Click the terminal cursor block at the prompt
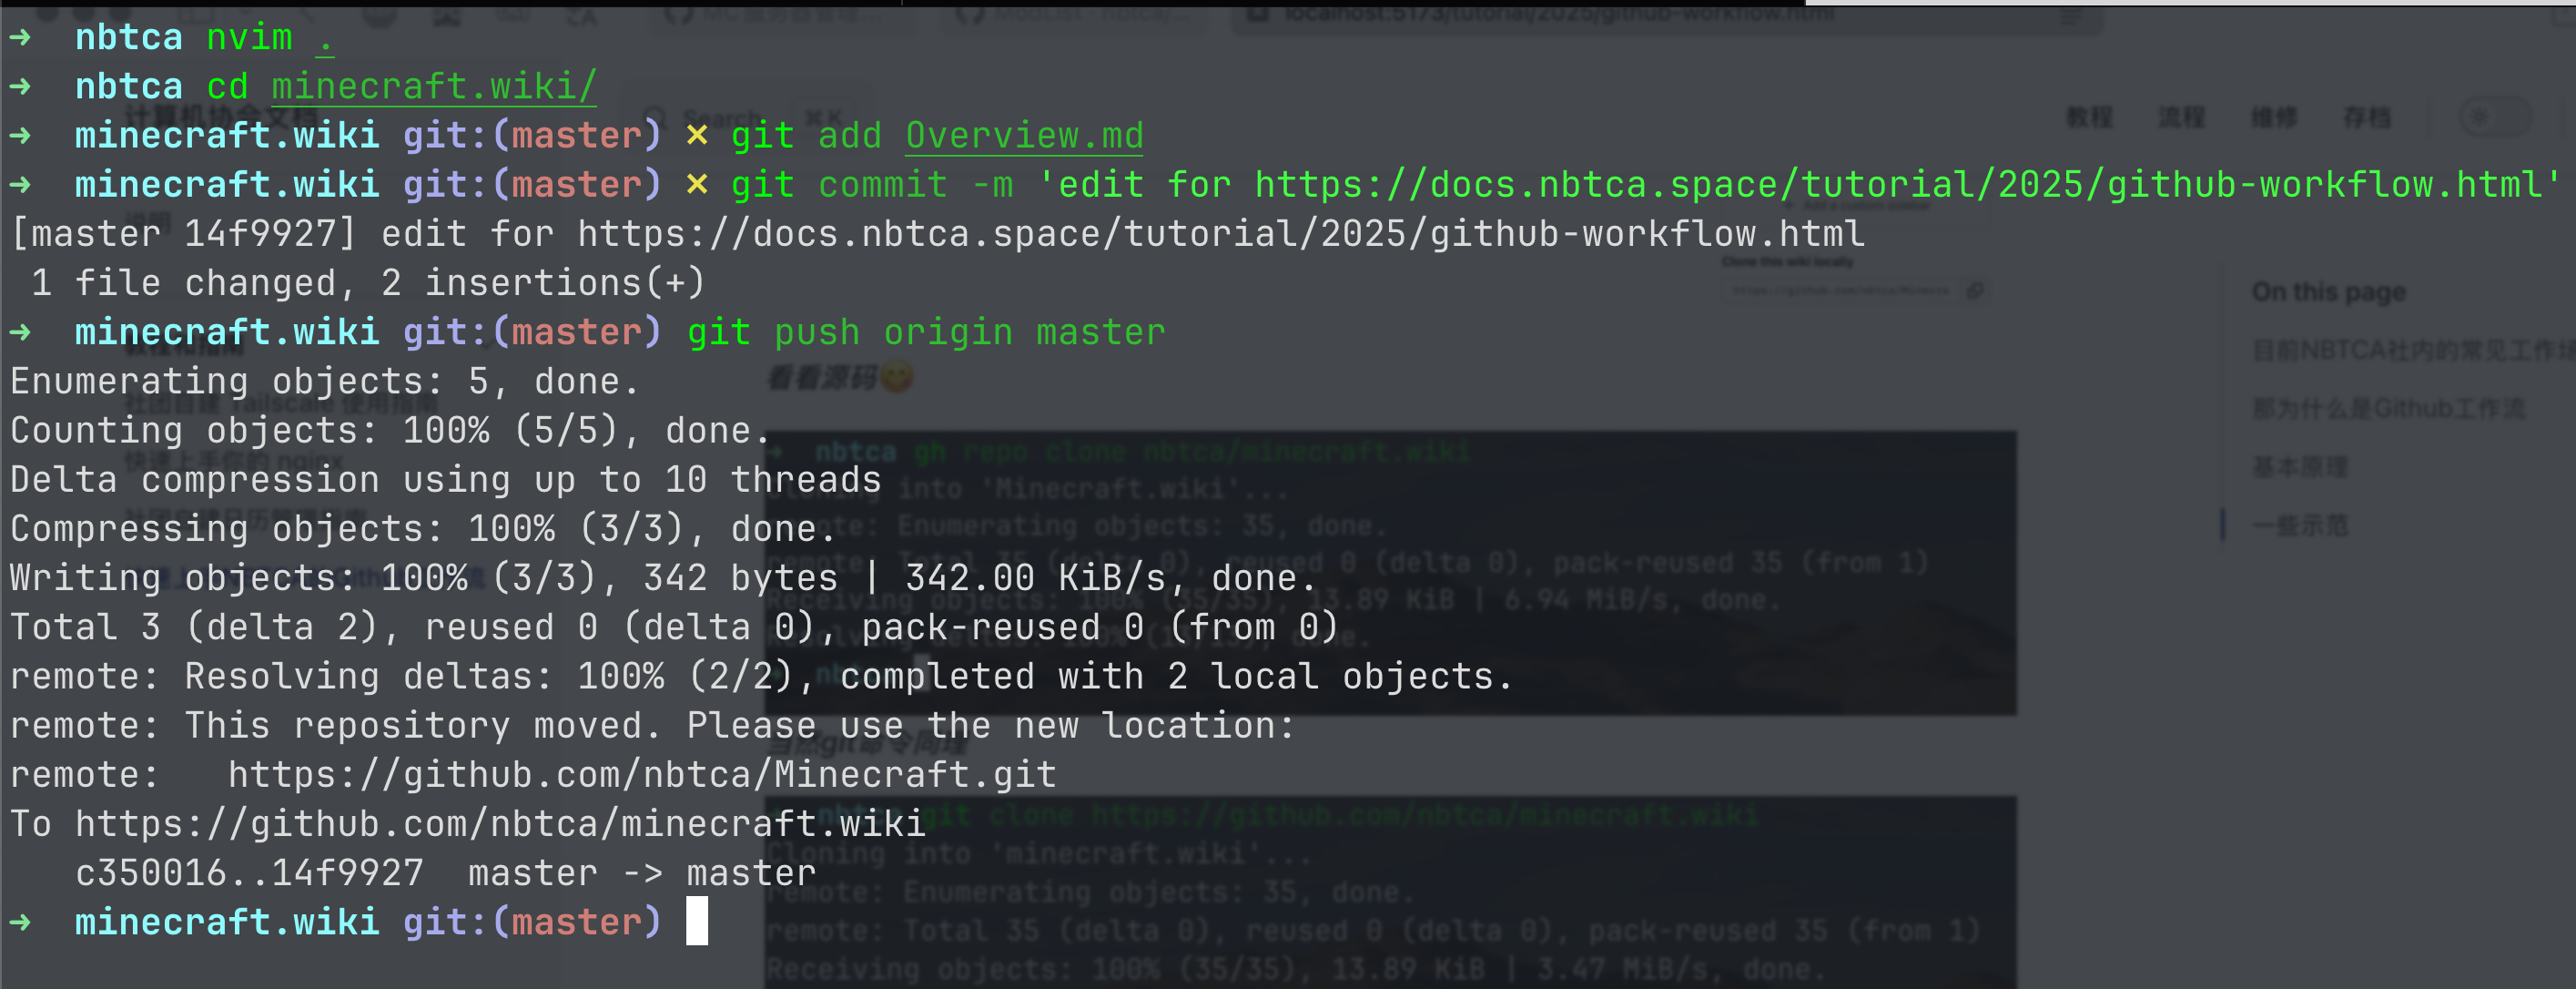Viewport: 2576px width, 989px height. click(x=697, y=922)
